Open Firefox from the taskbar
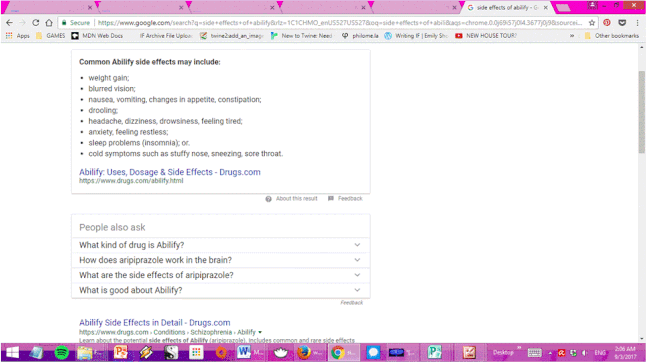Viewport: 646px width, 362px height. 304,353
